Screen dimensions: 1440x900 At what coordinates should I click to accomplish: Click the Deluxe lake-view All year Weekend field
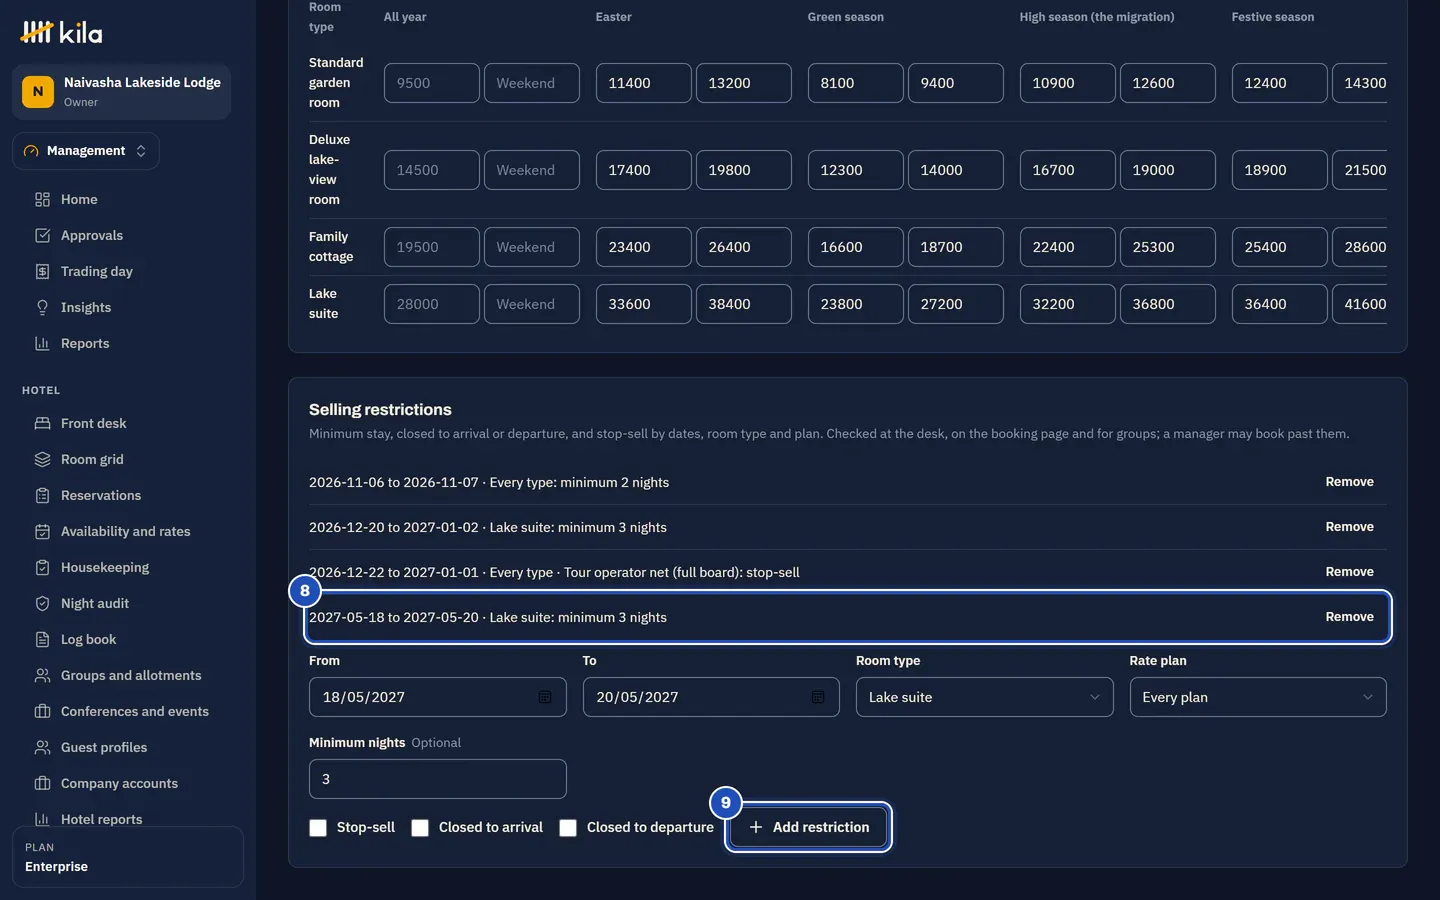[x=532, y=170]
